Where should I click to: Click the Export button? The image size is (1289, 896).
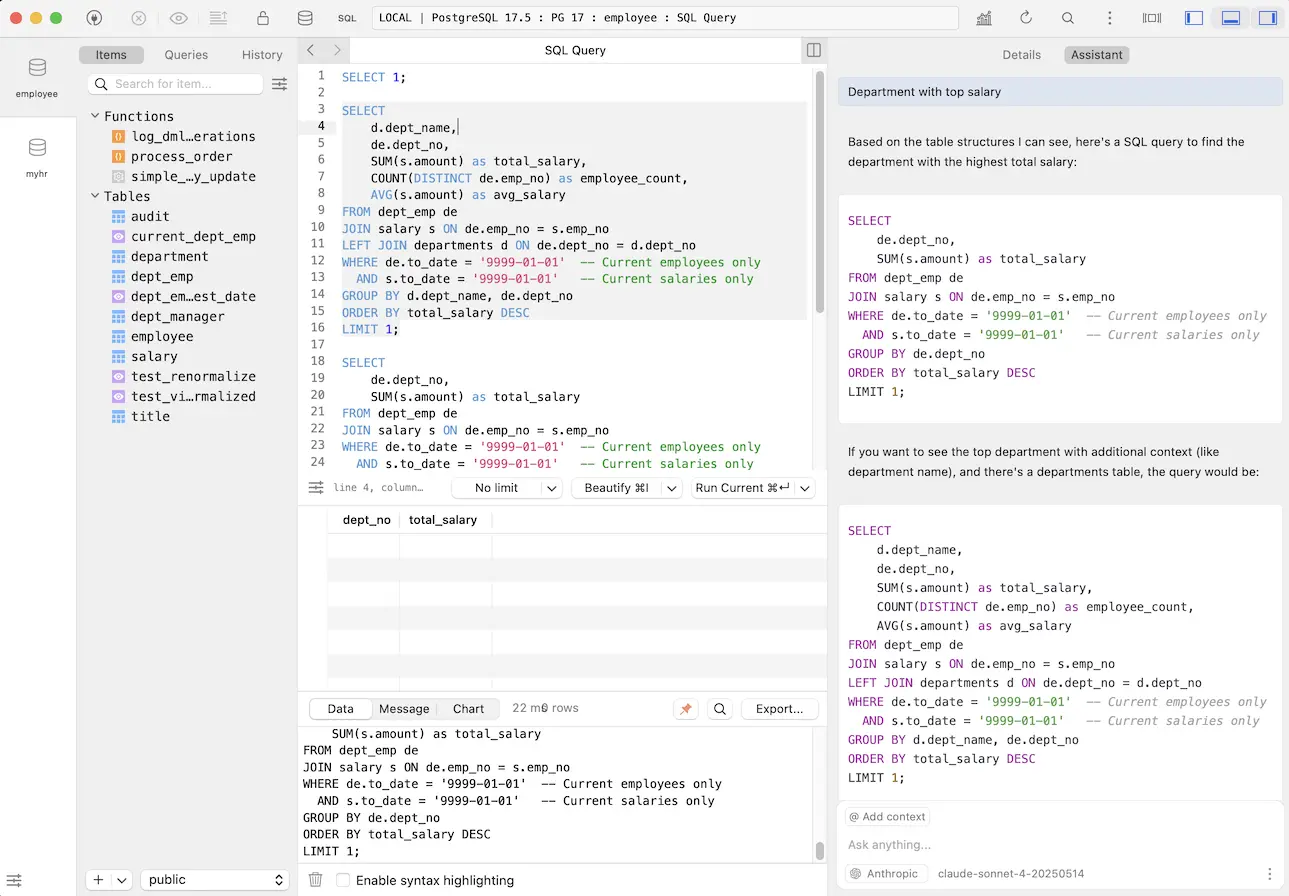coord(779,709)
